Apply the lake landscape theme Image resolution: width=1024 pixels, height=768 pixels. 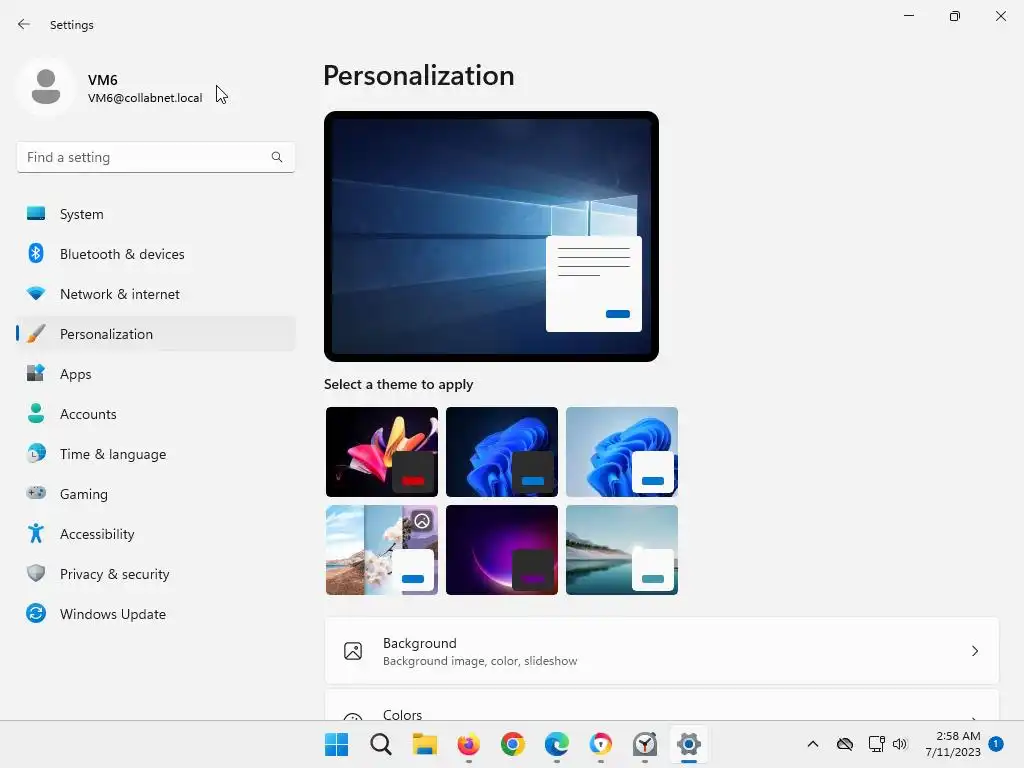coord(622,550)
